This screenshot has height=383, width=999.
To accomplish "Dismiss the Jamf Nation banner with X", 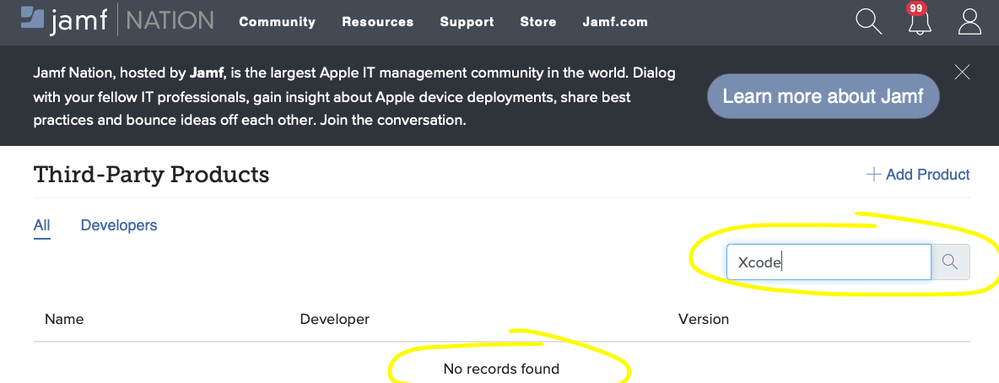I will [x=962, y=72].
